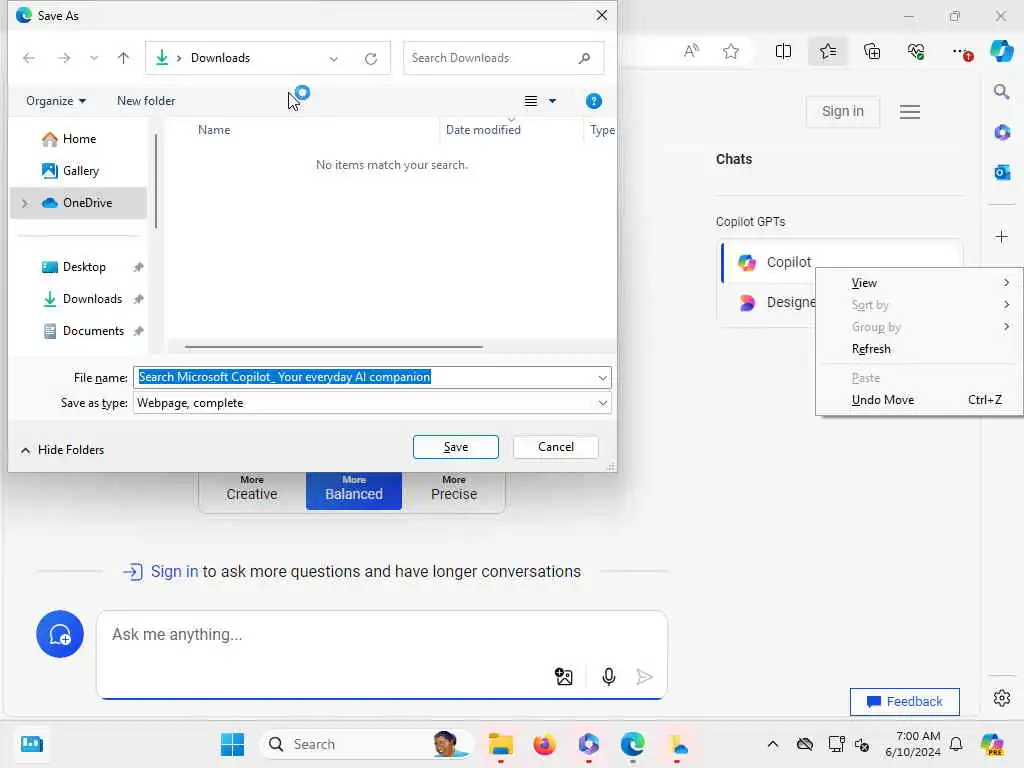Go up one folder level

click(x=123, y=58)
